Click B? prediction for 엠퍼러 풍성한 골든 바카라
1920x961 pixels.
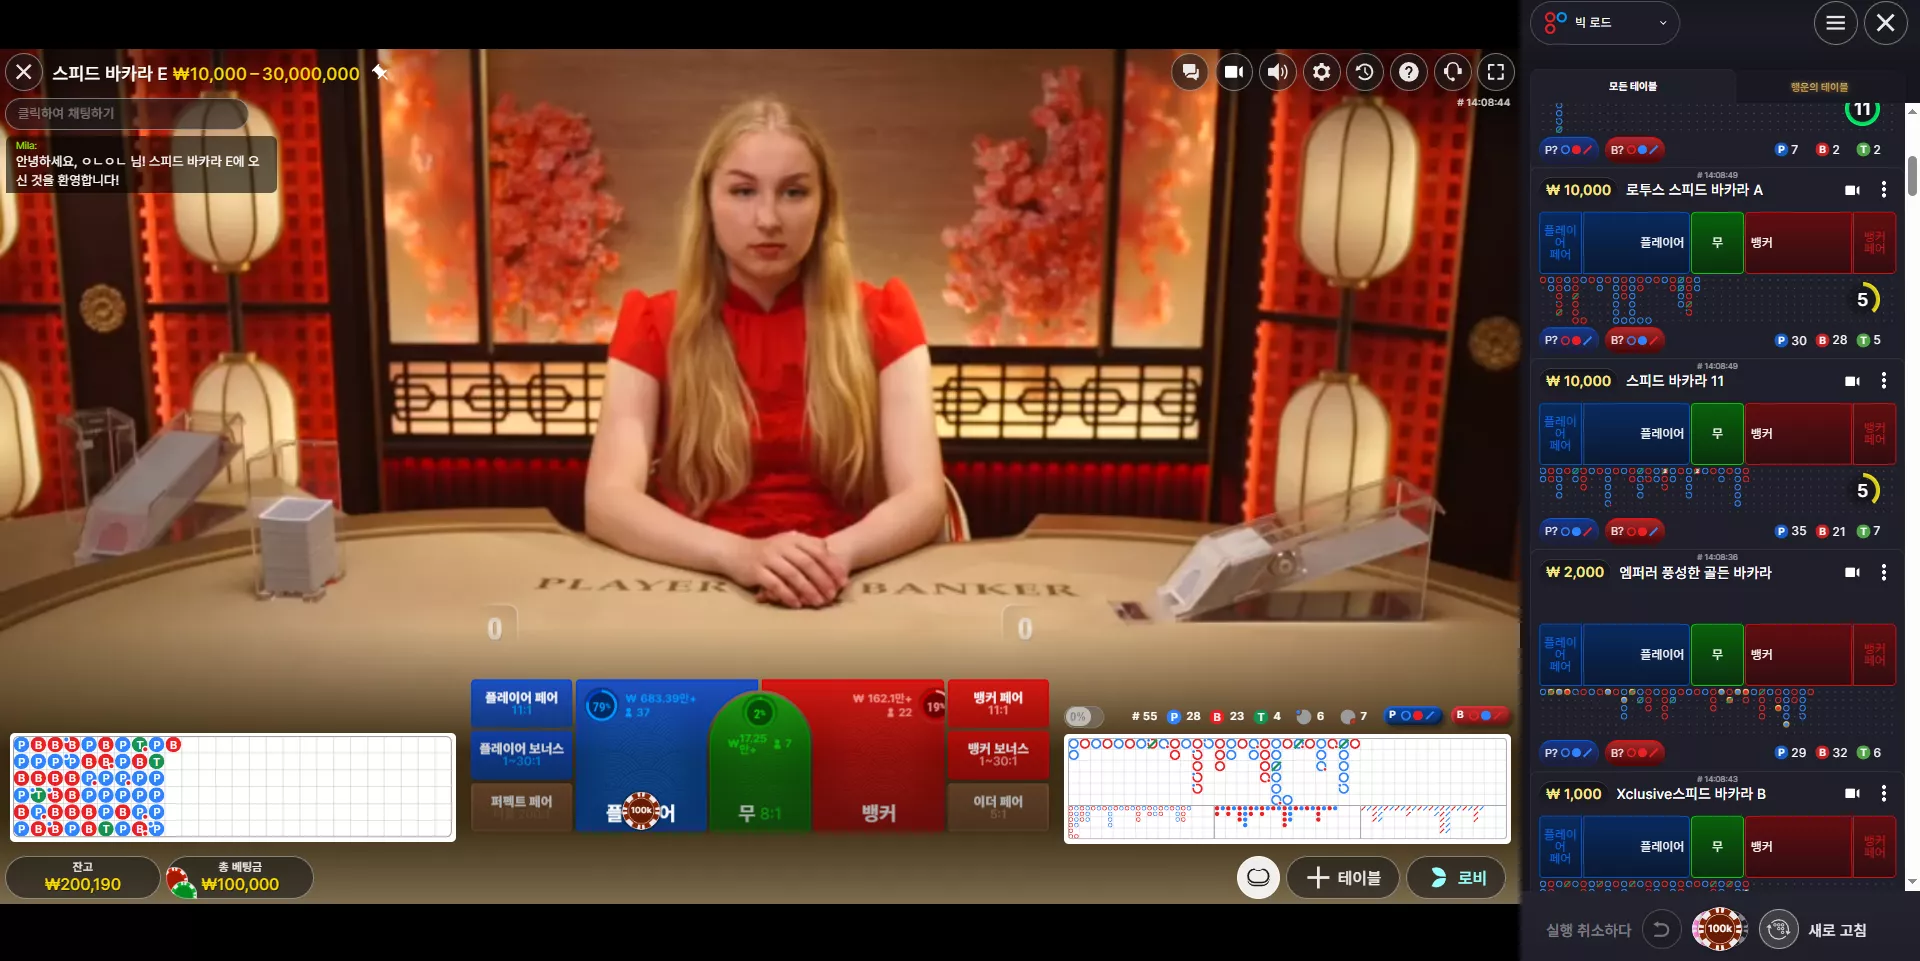[1635, 752]
